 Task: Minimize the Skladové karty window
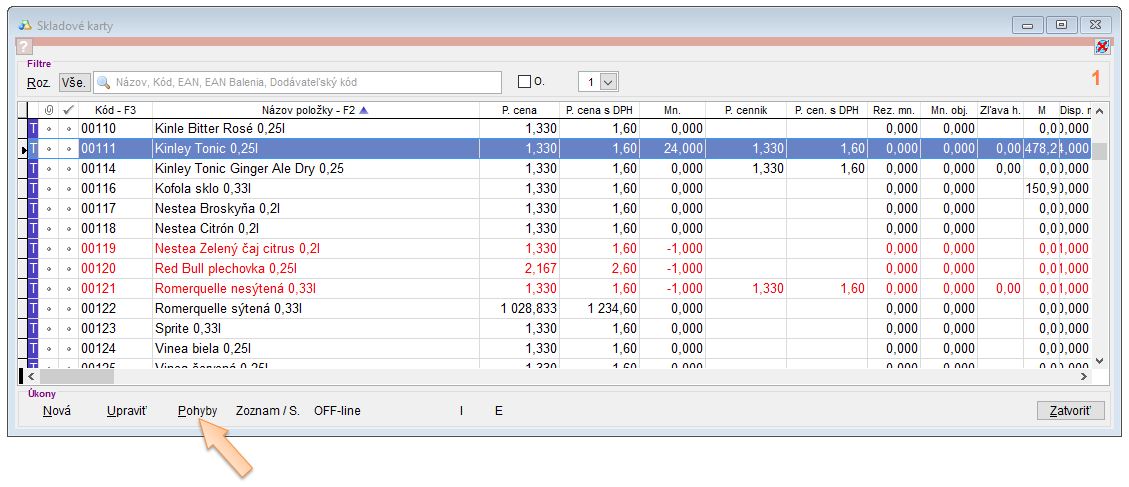(x=1028, y=24)
